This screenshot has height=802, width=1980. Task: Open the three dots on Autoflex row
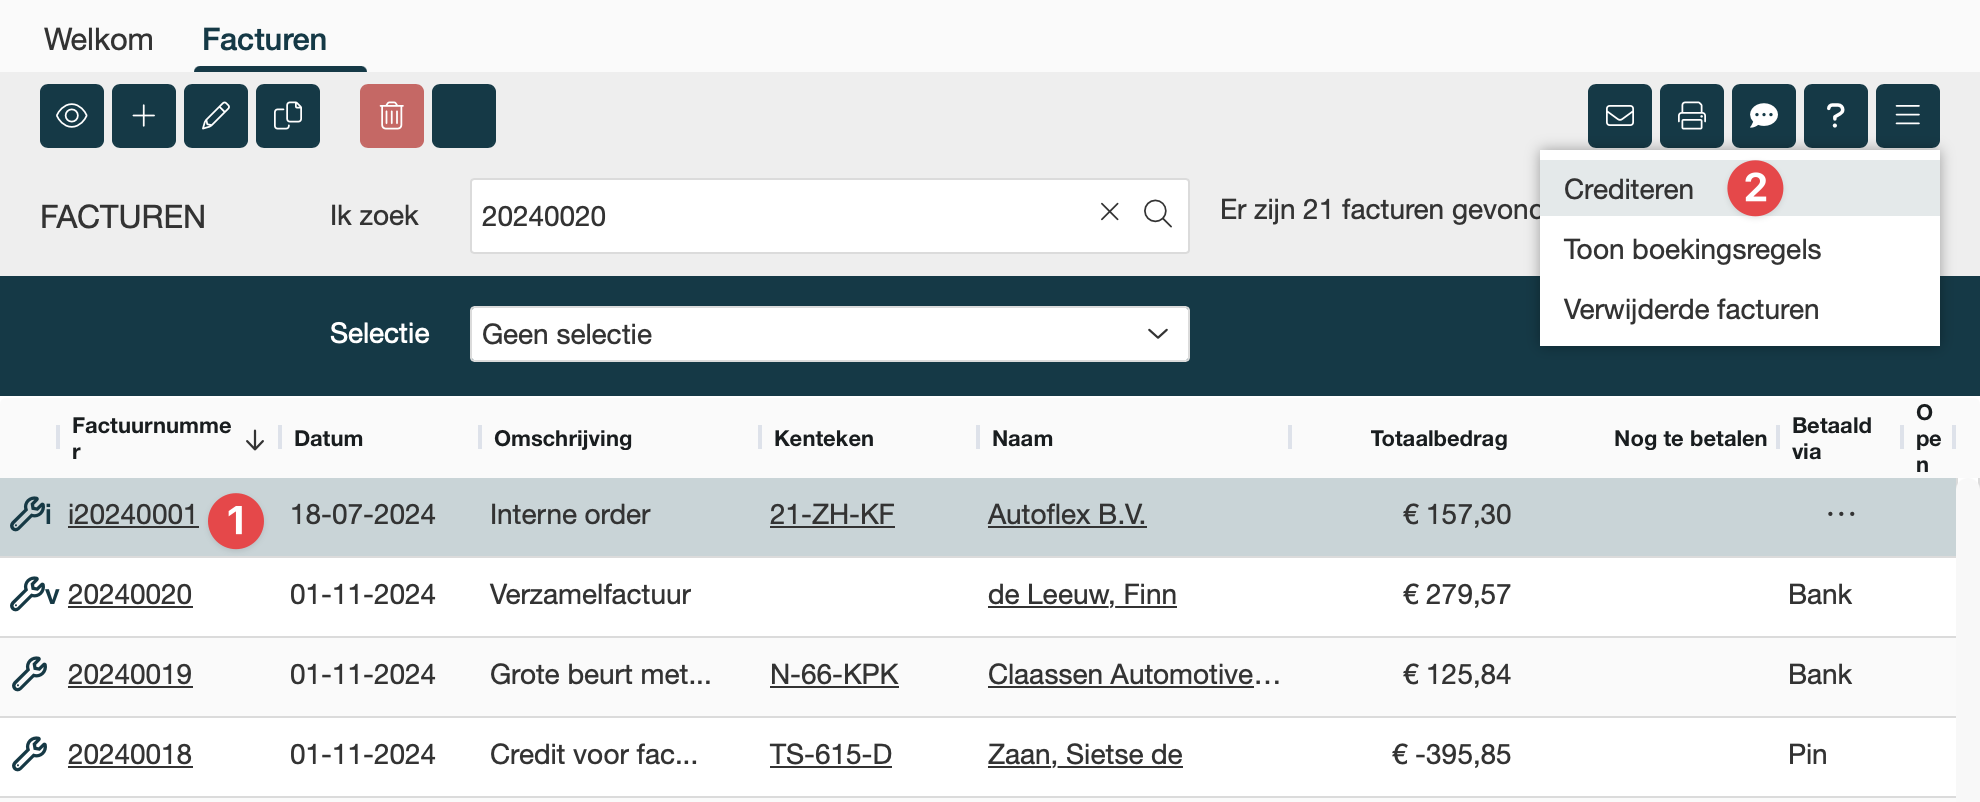[1840, 514]
